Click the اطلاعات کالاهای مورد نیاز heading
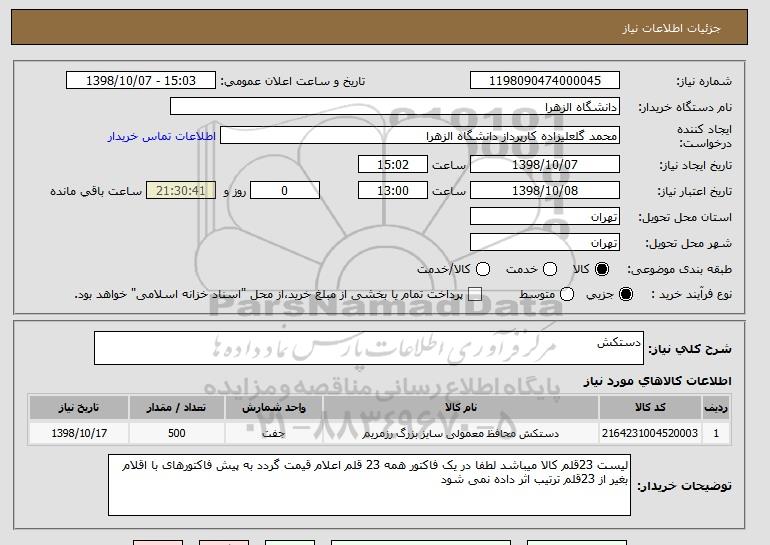 (x=658, y=381)
